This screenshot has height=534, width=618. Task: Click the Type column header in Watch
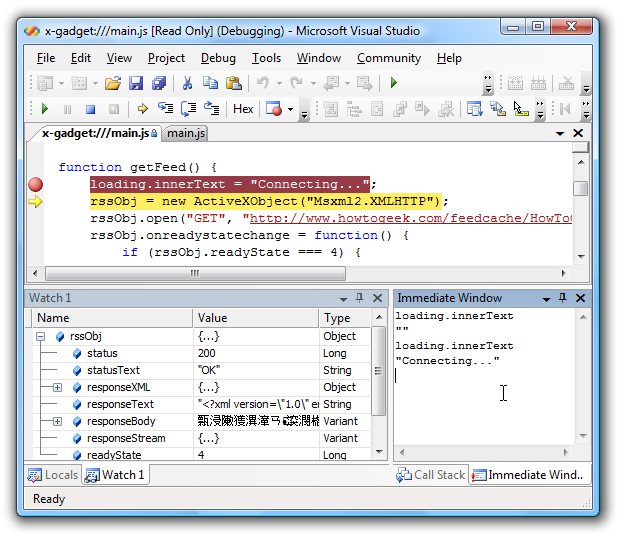click(x=345, y=318)
